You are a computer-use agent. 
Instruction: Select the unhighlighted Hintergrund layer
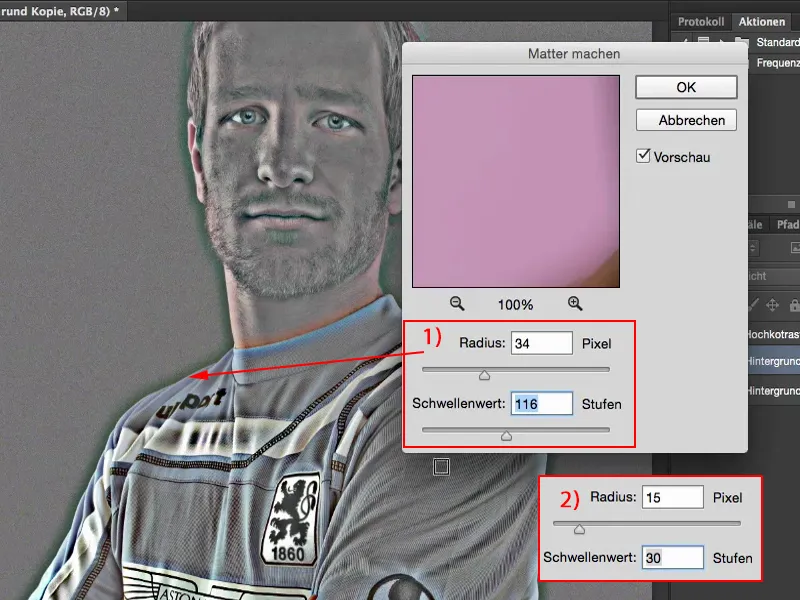[x=774, y=391]
